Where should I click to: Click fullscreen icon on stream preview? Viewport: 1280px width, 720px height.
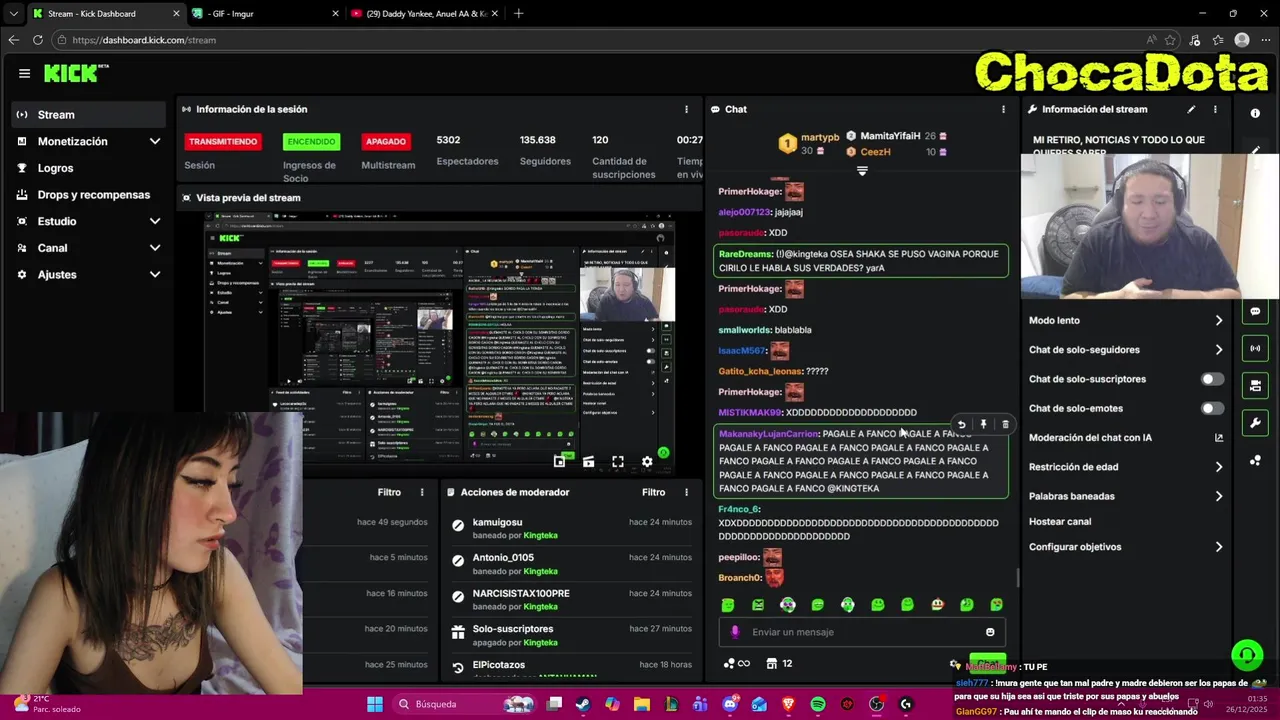point(618,461)
